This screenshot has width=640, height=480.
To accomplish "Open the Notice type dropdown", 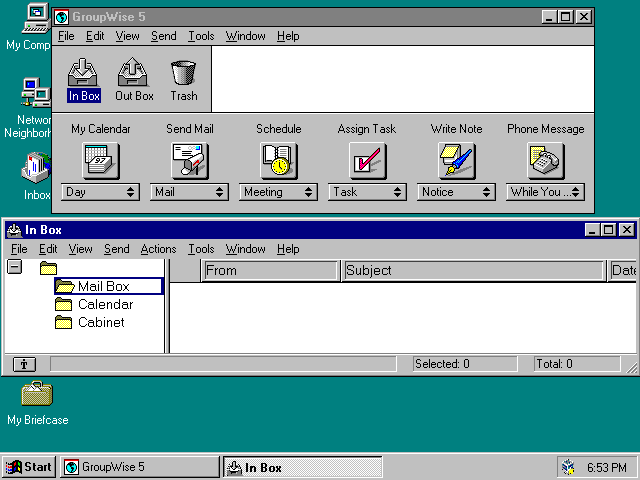I will [456, 192].
